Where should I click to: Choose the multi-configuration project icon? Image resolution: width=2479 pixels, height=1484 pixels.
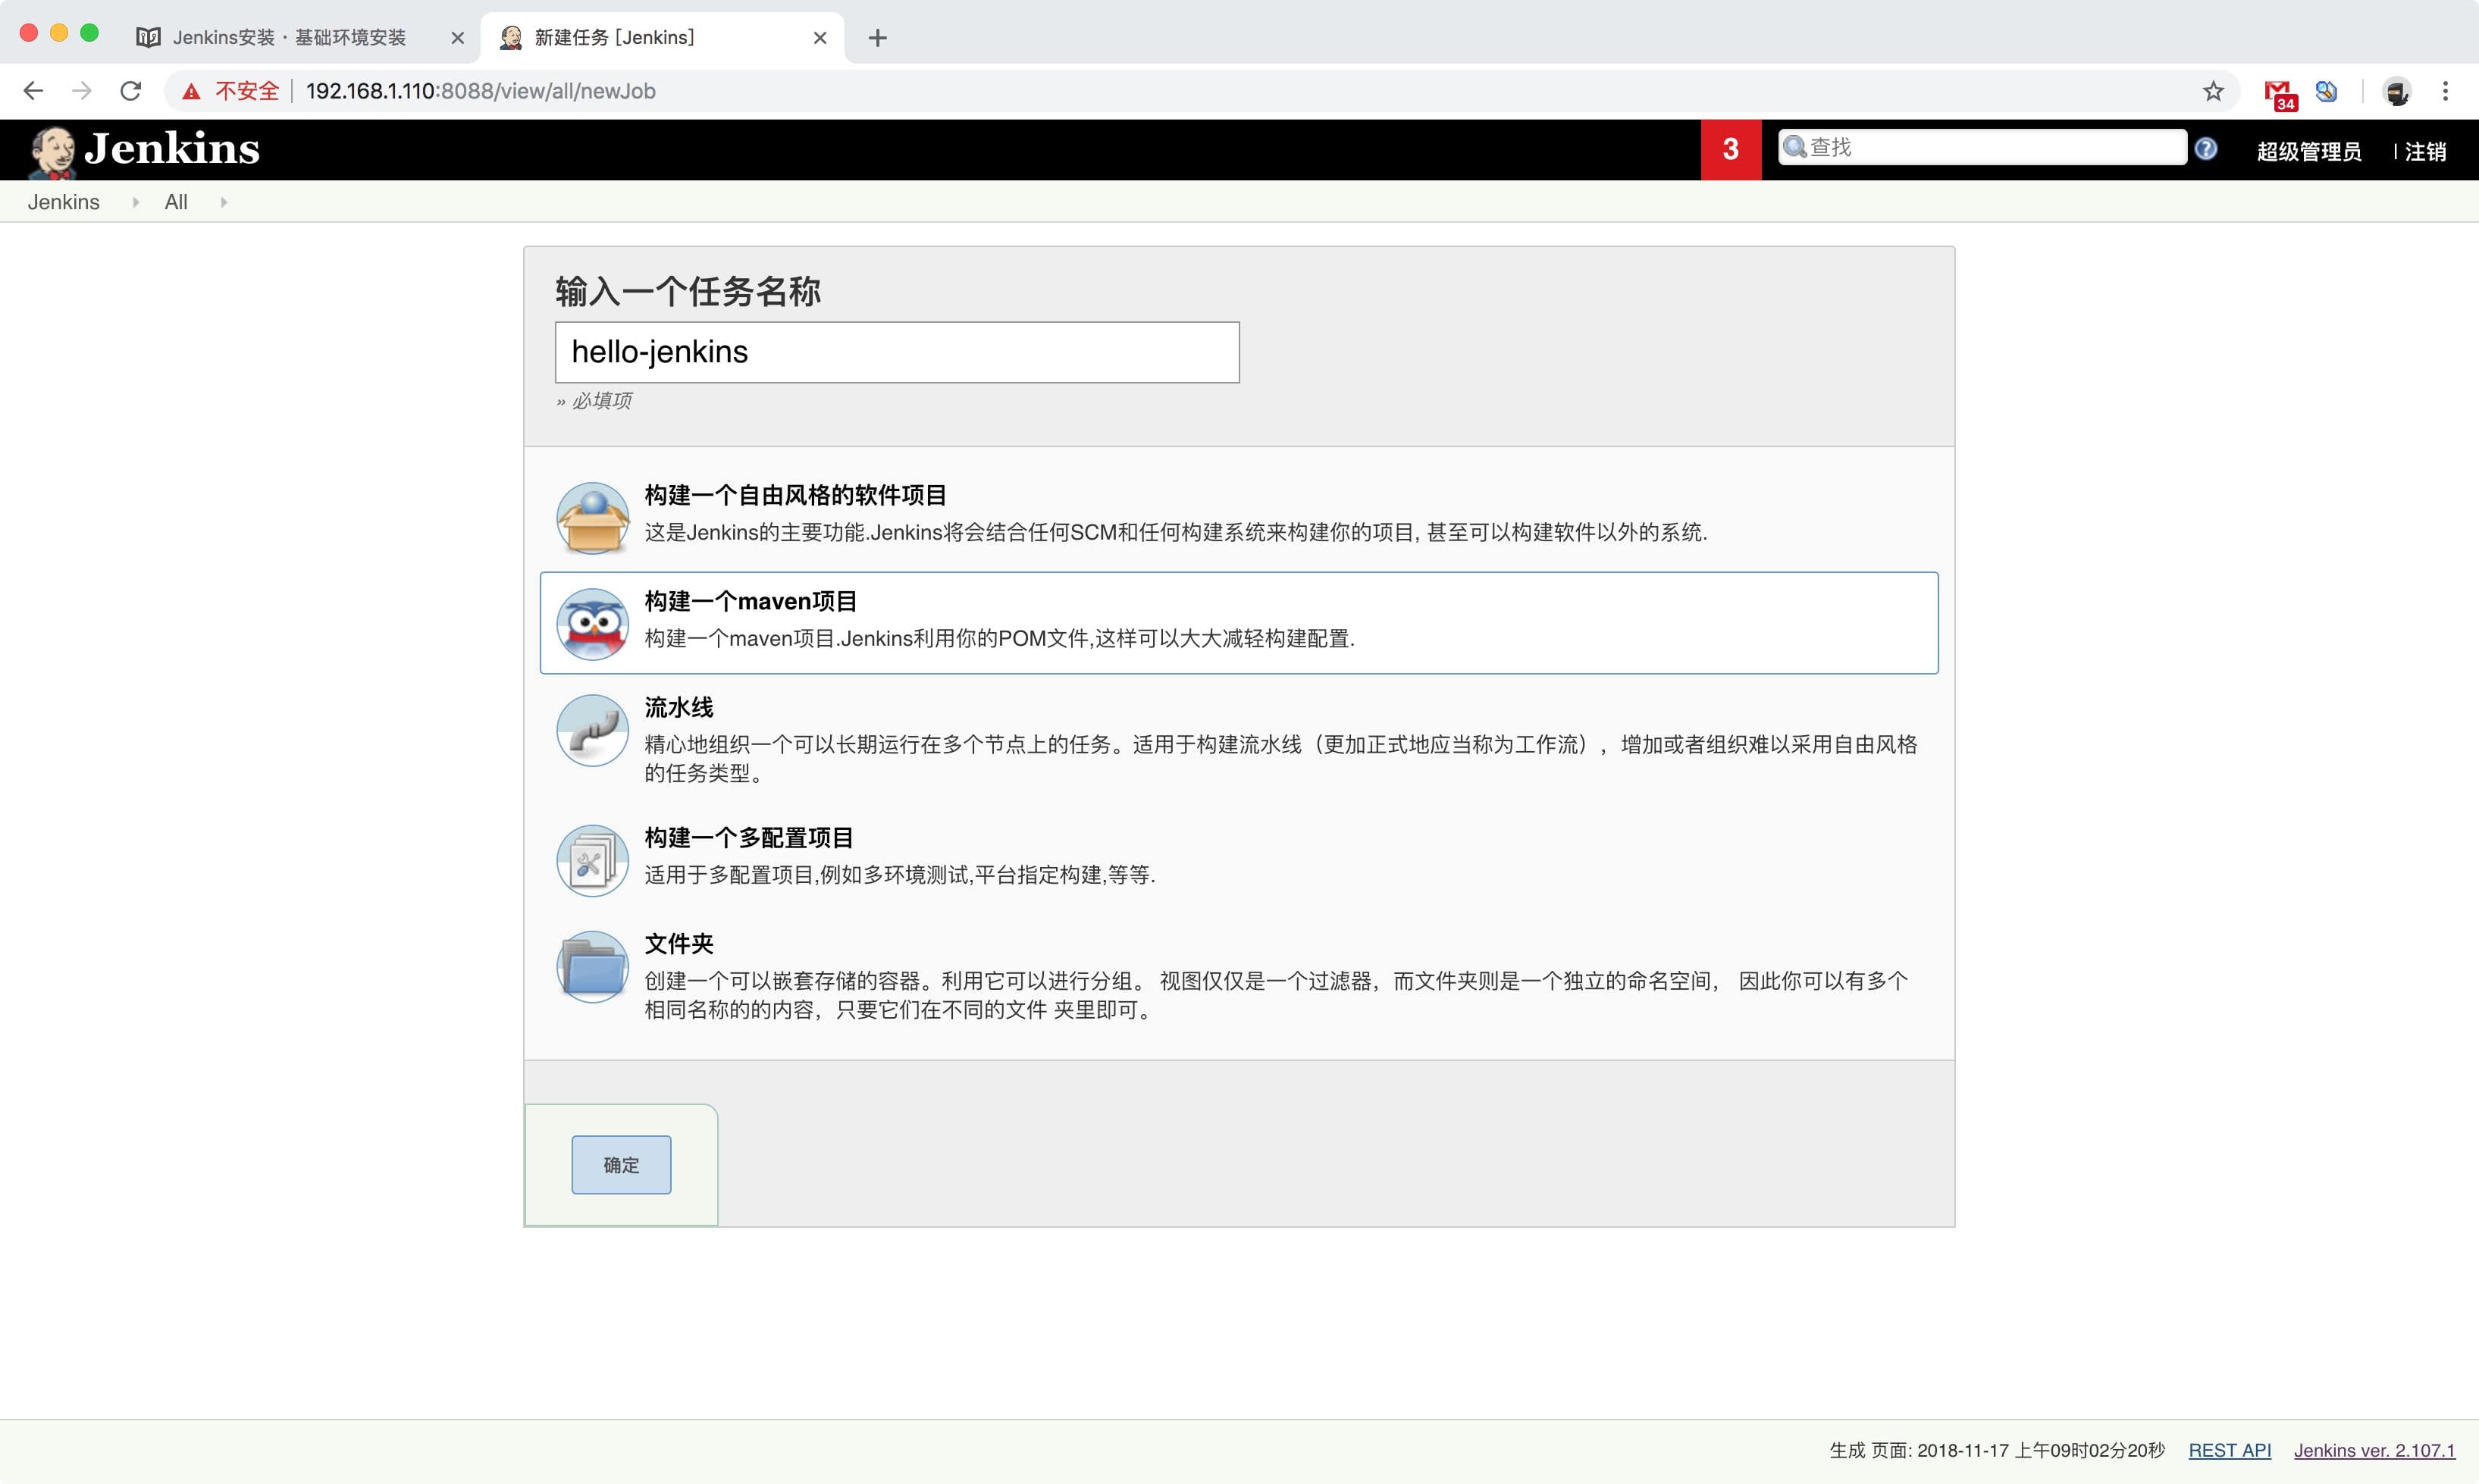pyautogui.click(x=592, y=861)
